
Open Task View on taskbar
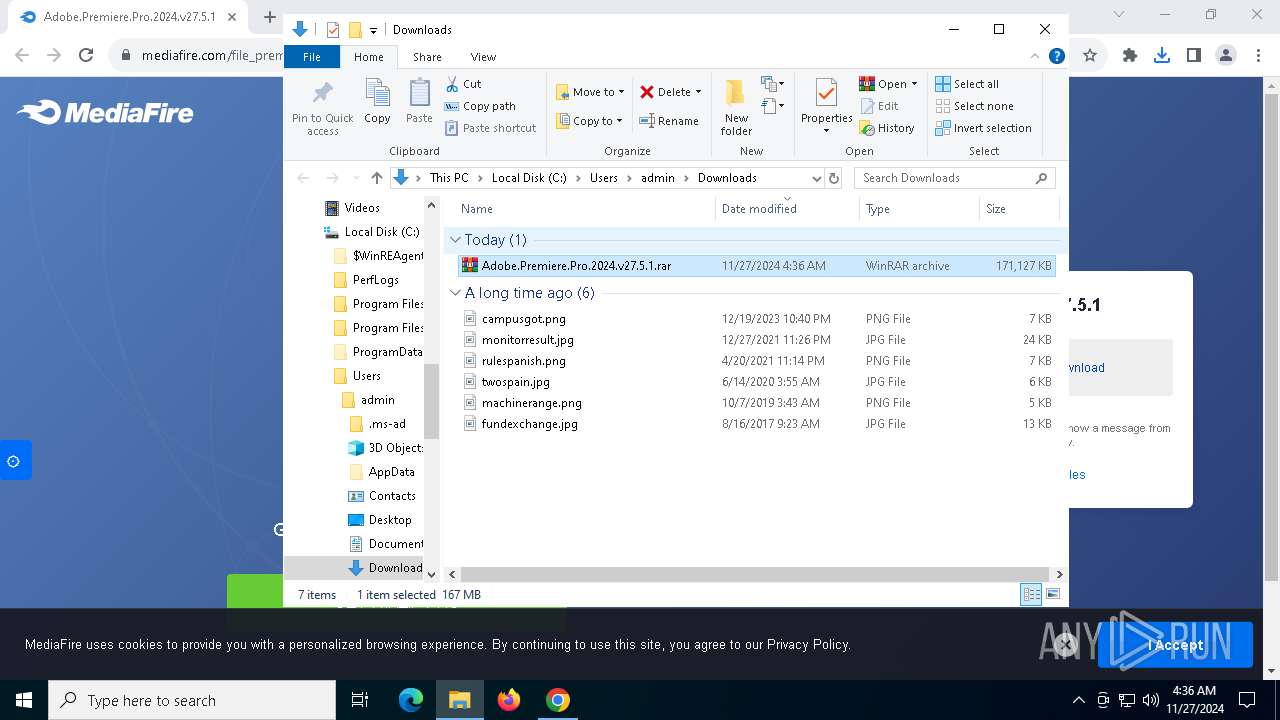pyautogui.click(x=360, y=700)
